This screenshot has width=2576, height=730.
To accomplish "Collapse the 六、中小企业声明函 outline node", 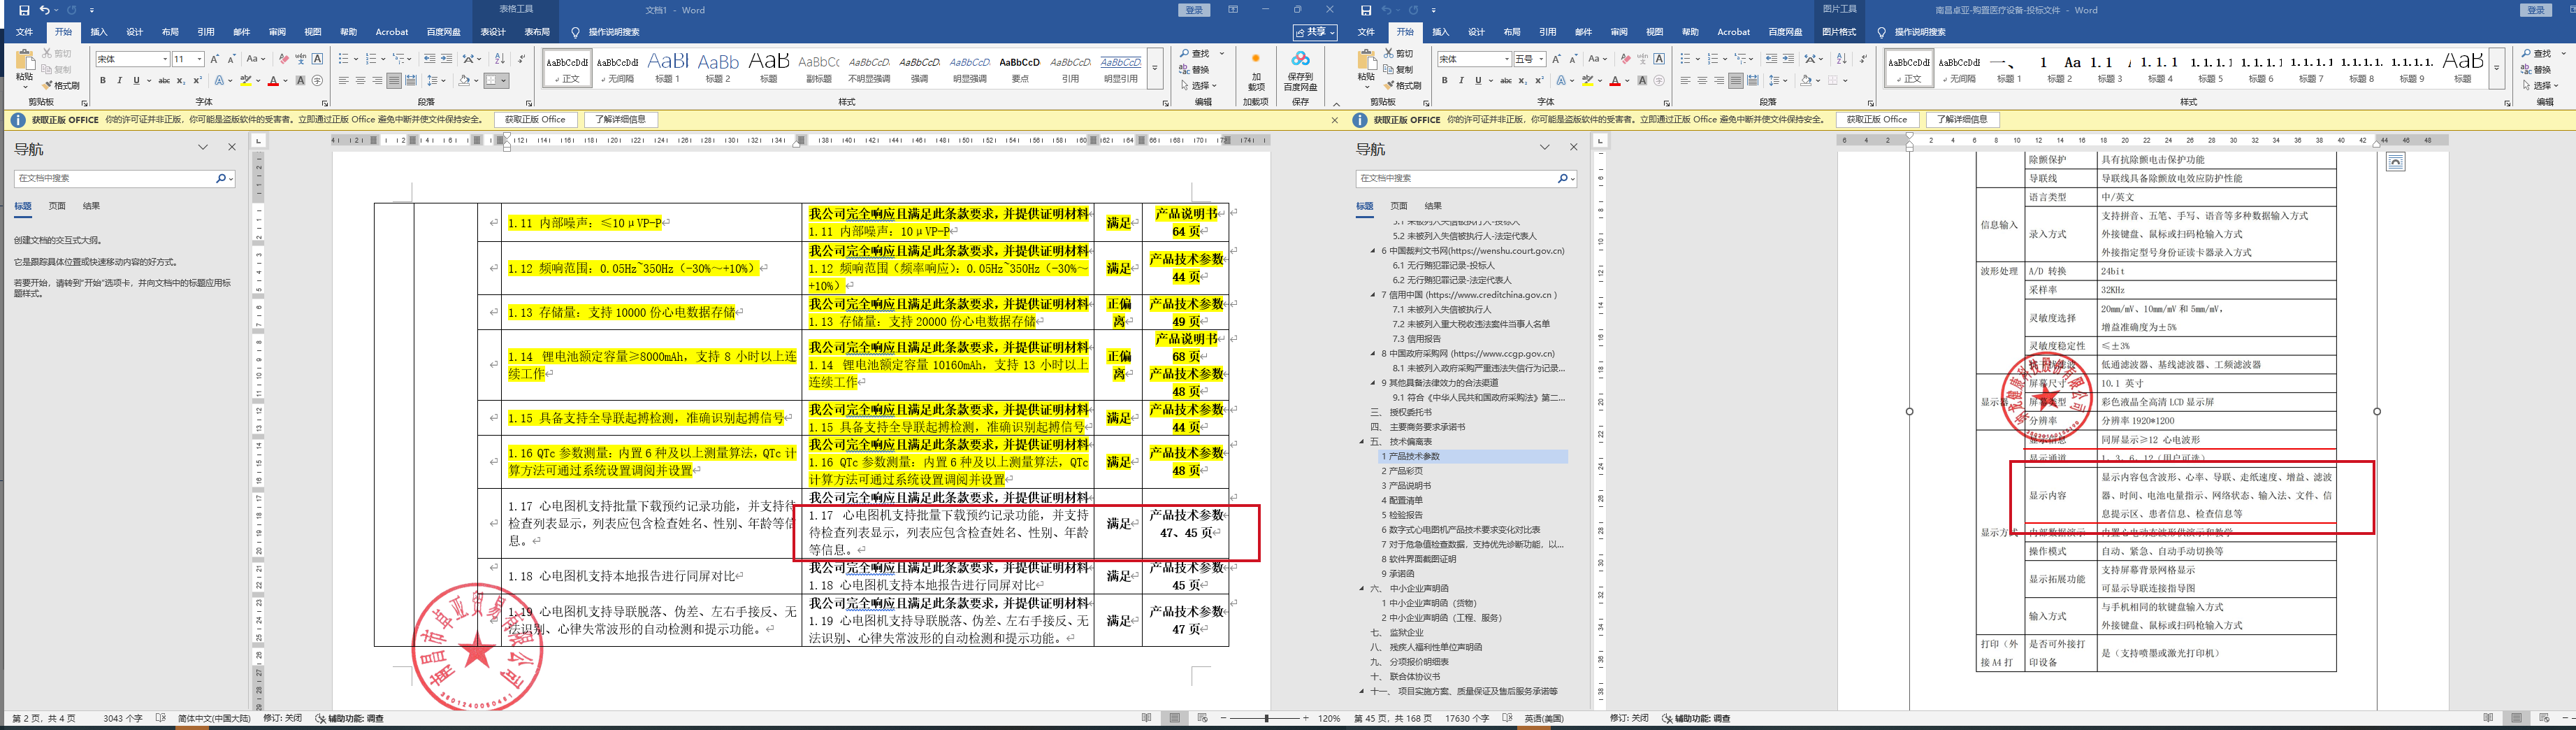I will [1361, 589].
